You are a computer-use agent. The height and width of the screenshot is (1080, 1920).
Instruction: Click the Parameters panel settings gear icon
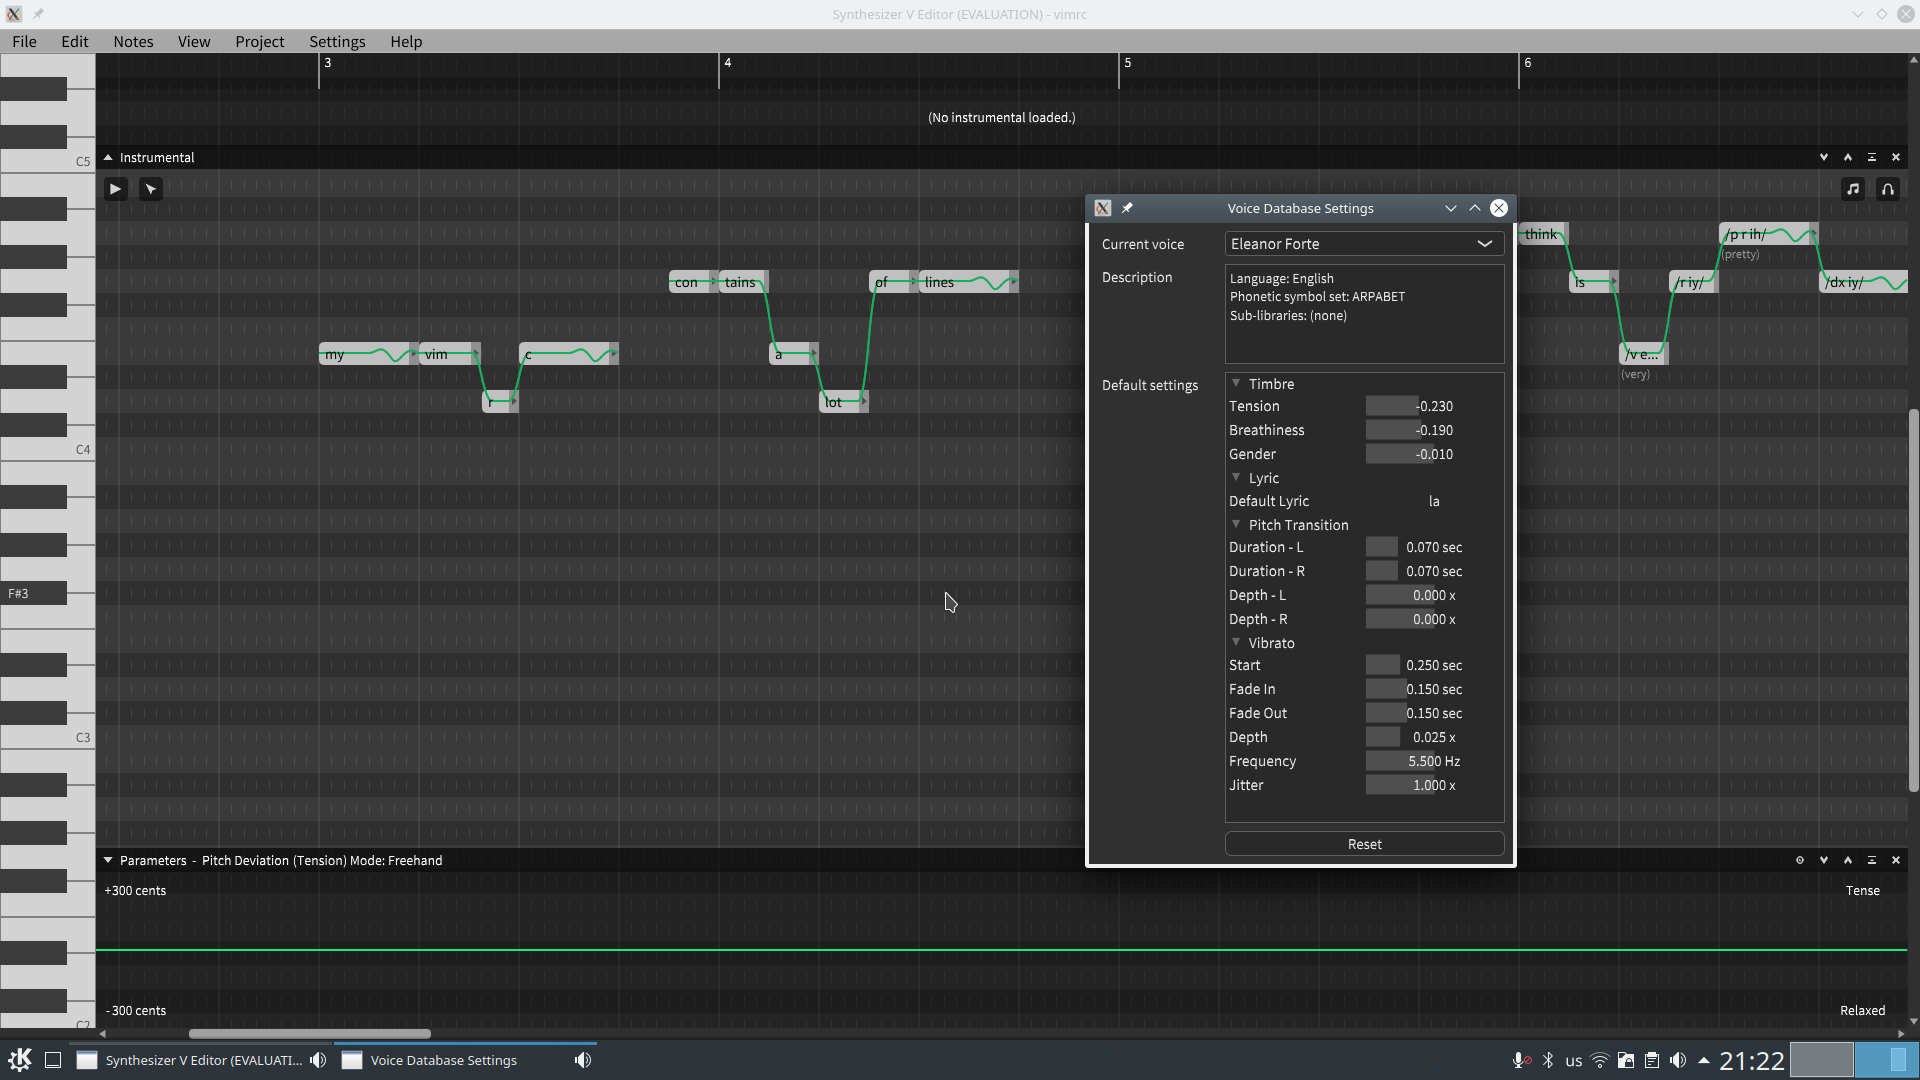(1800, 860)
